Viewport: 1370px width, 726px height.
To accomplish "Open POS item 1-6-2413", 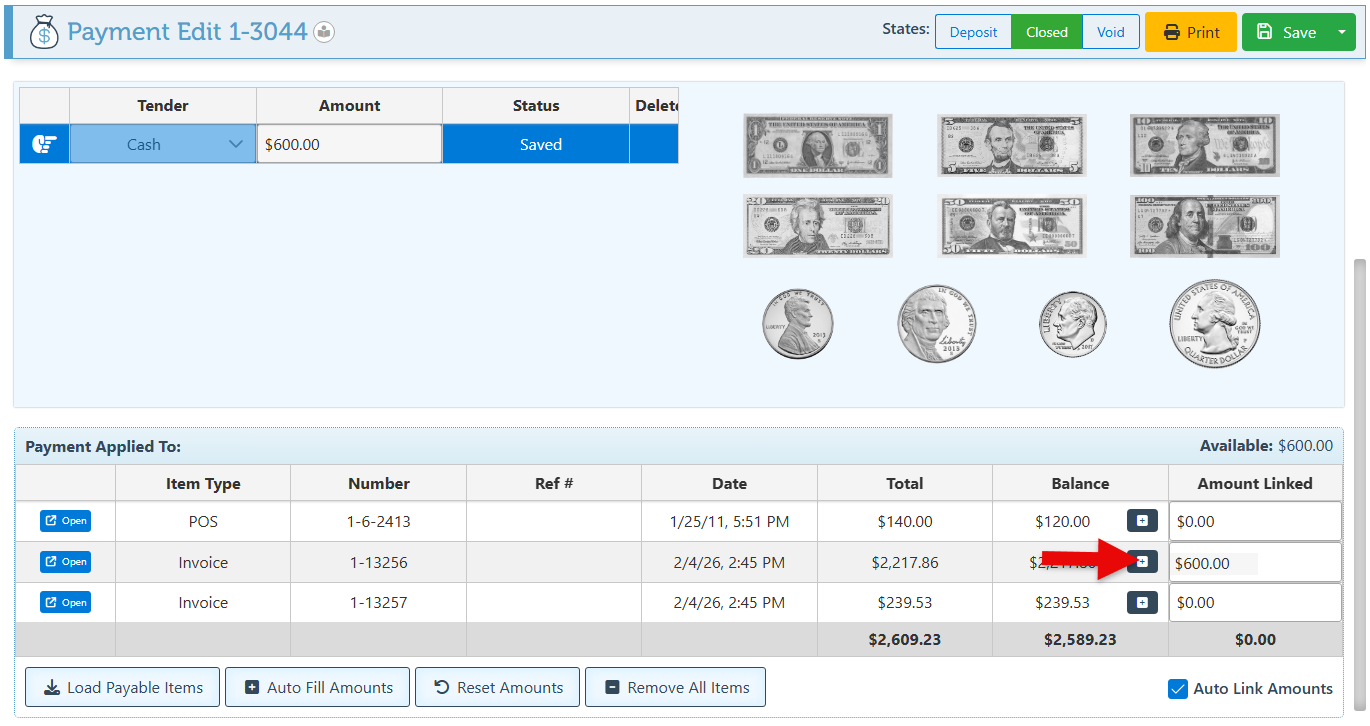I will click(x=65, y=521).
